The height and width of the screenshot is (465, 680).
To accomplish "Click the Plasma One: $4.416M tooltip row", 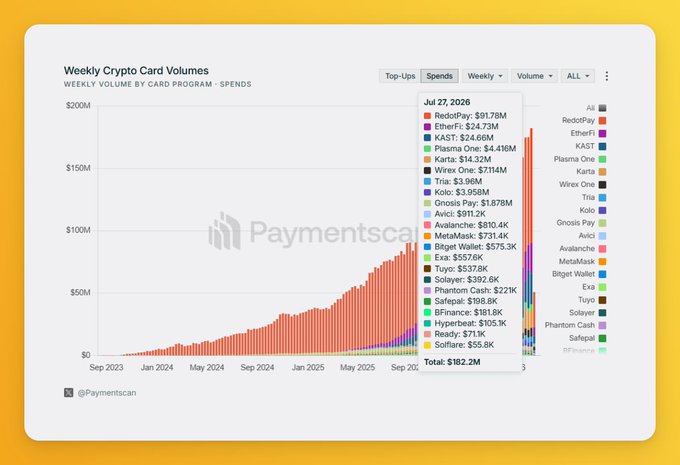I will tap(470, 149).
